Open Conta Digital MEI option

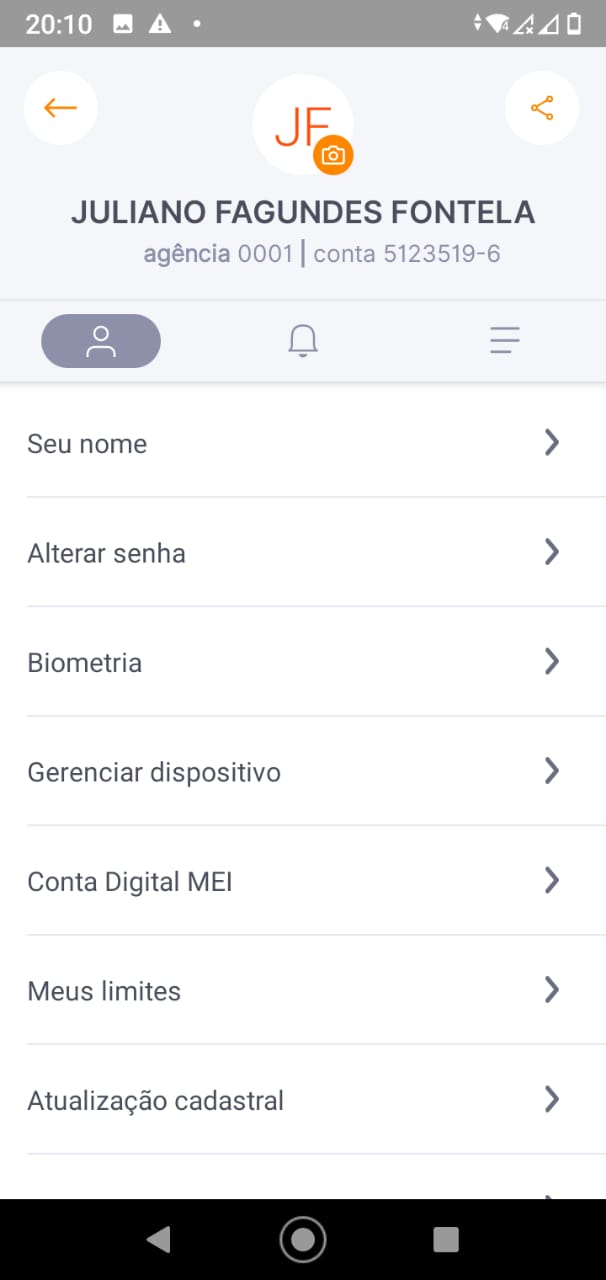(x=130, y=882)
